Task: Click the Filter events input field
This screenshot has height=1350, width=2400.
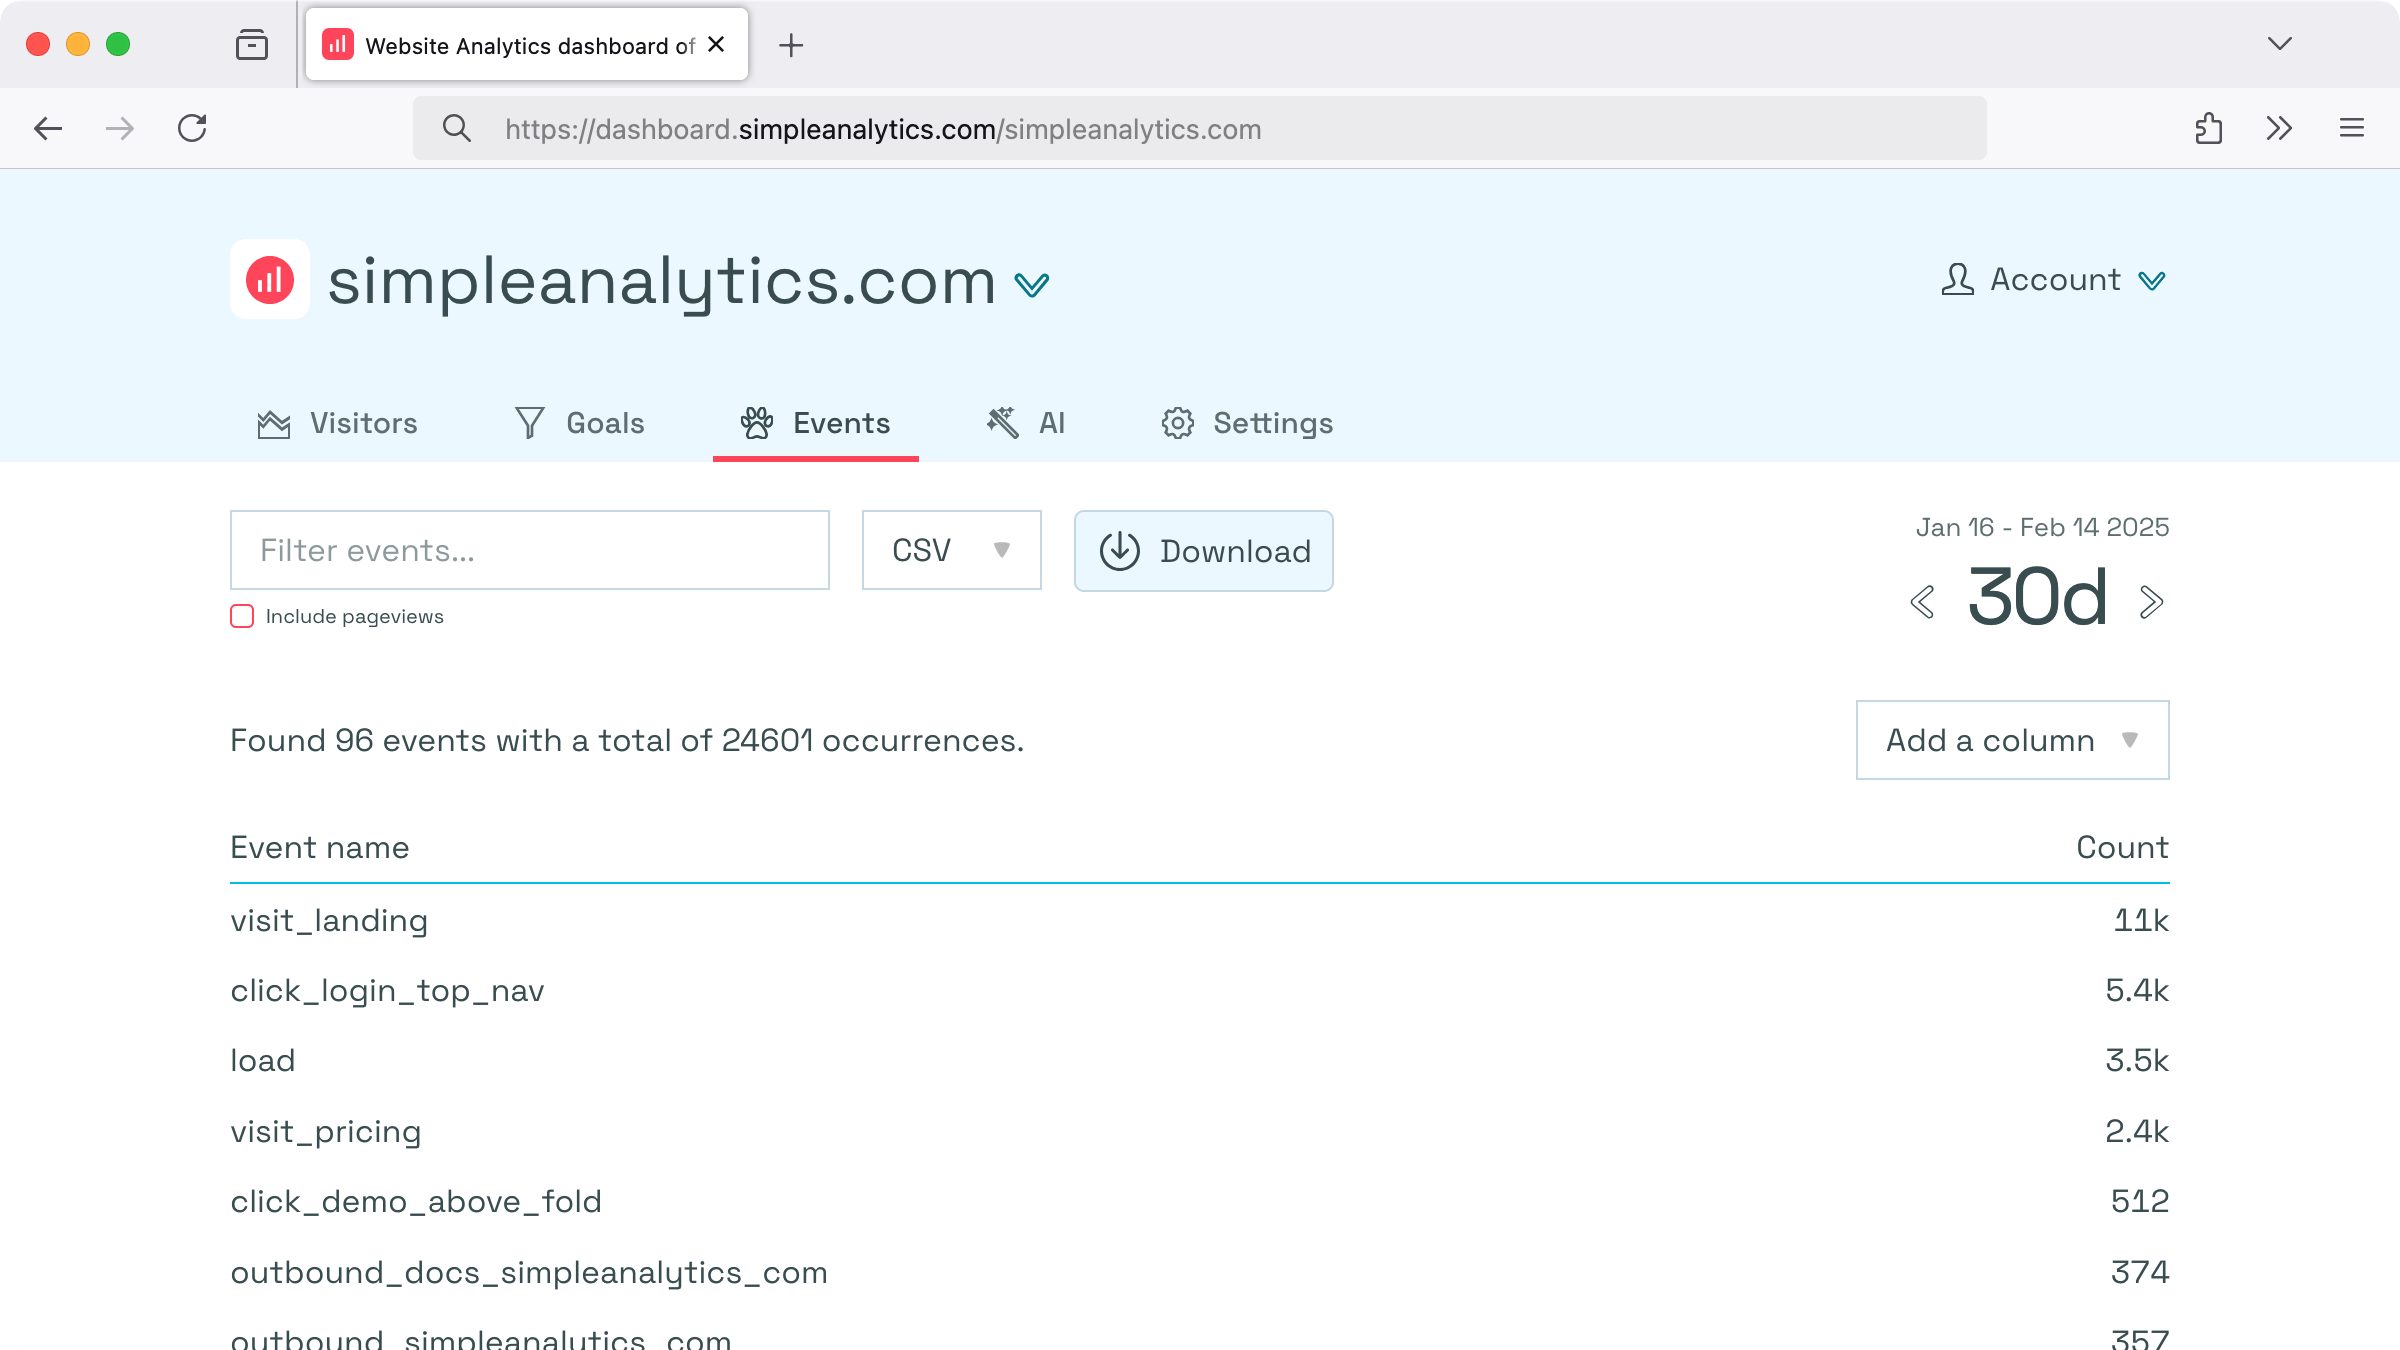Action: (x=530, y=550)
